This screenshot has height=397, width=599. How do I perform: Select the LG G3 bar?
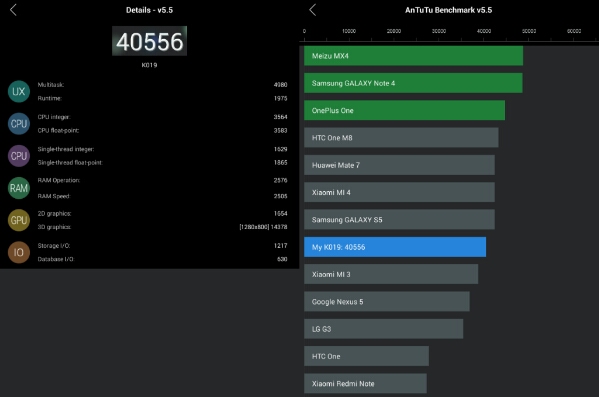pyautogui.click(x=384, y=329)
